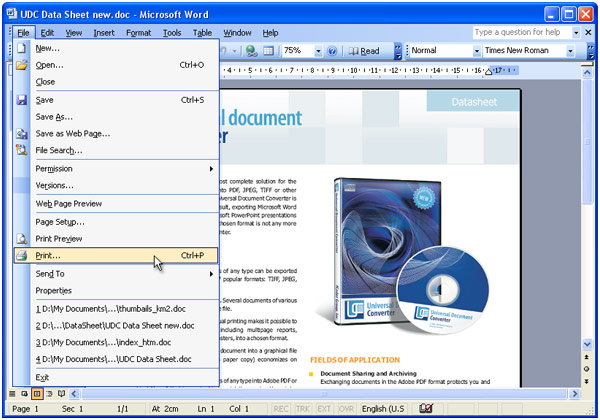Click the Word document icon in title bar
Viewport: 600px width, 420px height.
click(12, 14)
